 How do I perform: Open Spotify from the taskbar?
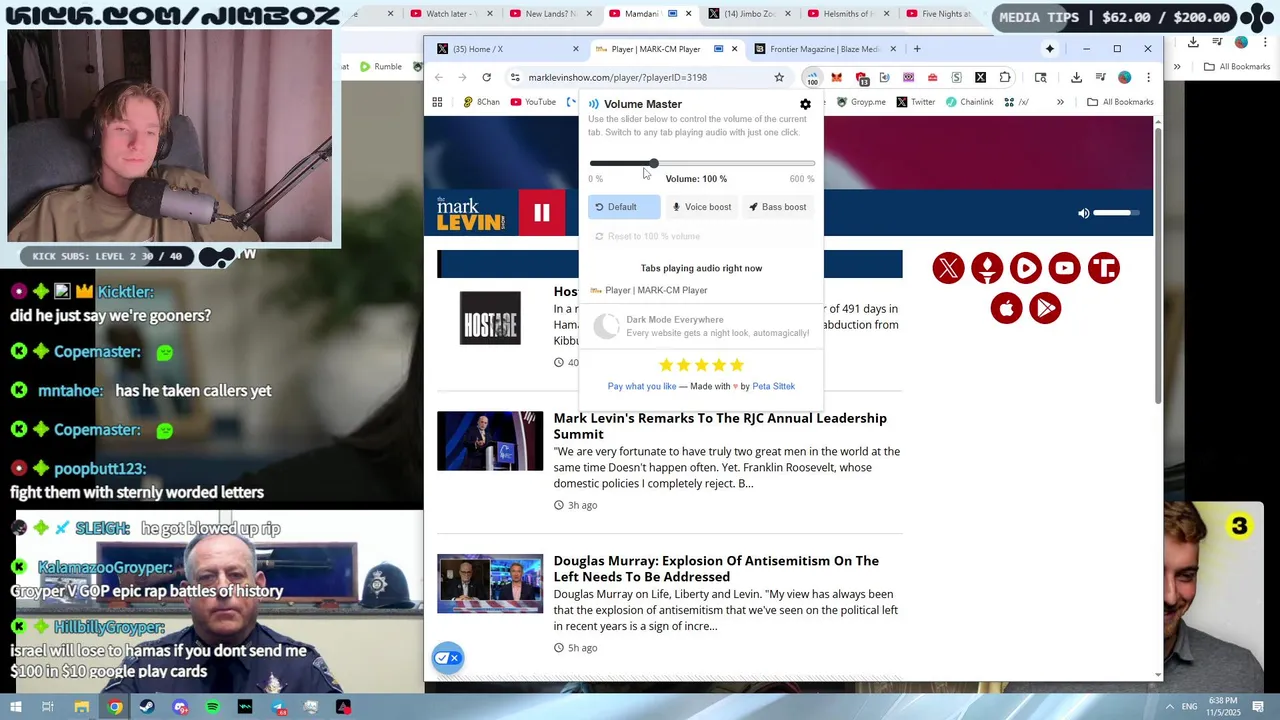(212, 707)
